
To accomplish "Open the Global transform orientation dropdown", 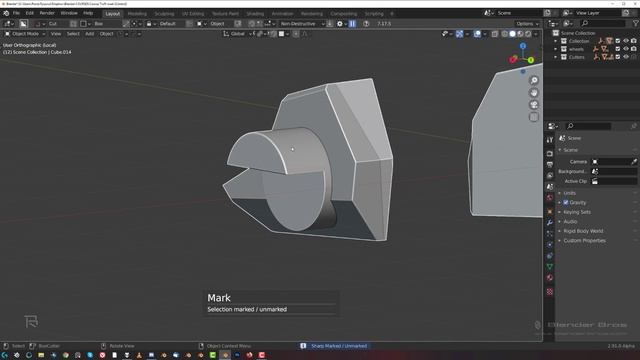I will click(237, 34).
